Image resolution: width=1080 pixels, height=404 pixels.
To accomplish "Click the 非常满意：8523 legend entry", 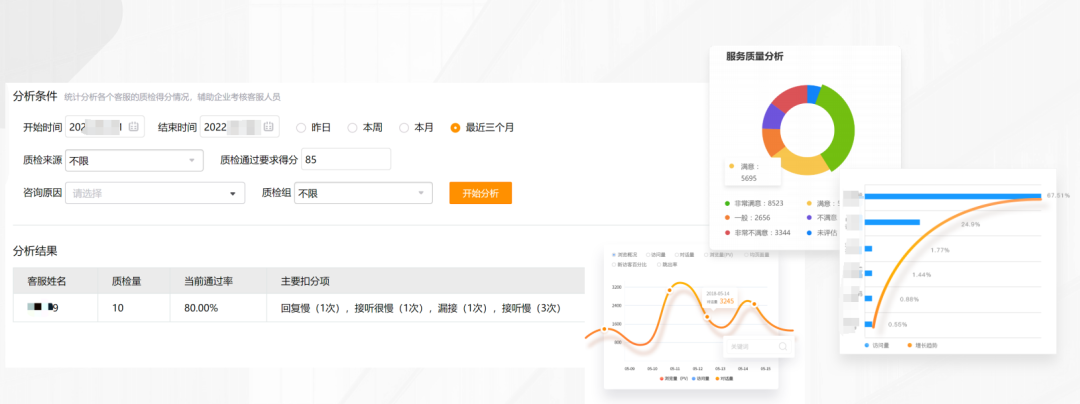I will (754, 204).
